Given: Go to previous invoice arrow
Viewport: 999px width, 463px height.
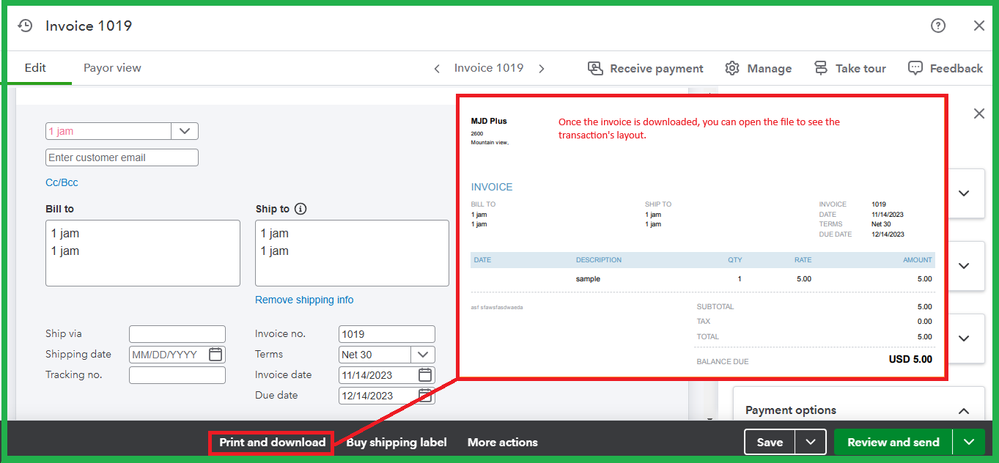Looking at the screenshot, I should click(x=436, y=69).
